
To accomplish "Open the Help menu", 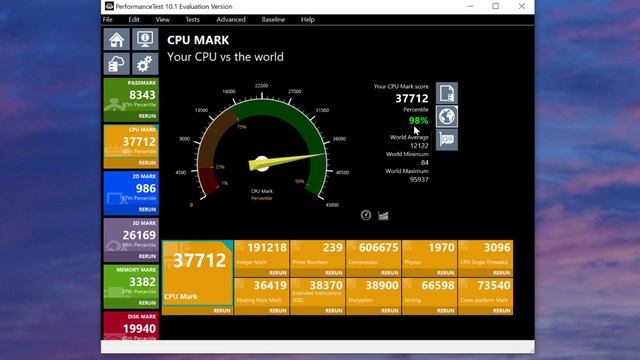I will click(307, 20).
